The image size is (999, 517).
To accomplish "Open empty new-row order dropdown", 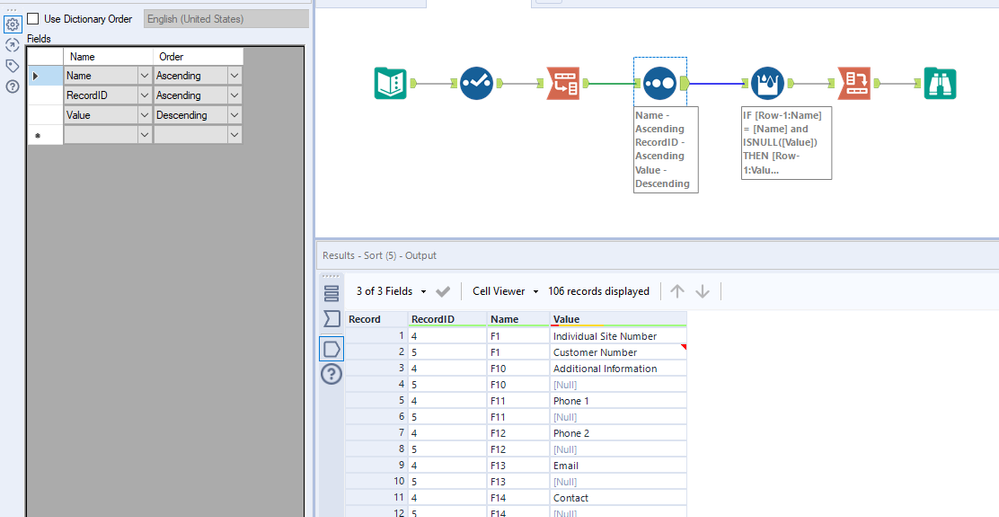I will click(x=234, y=135).
